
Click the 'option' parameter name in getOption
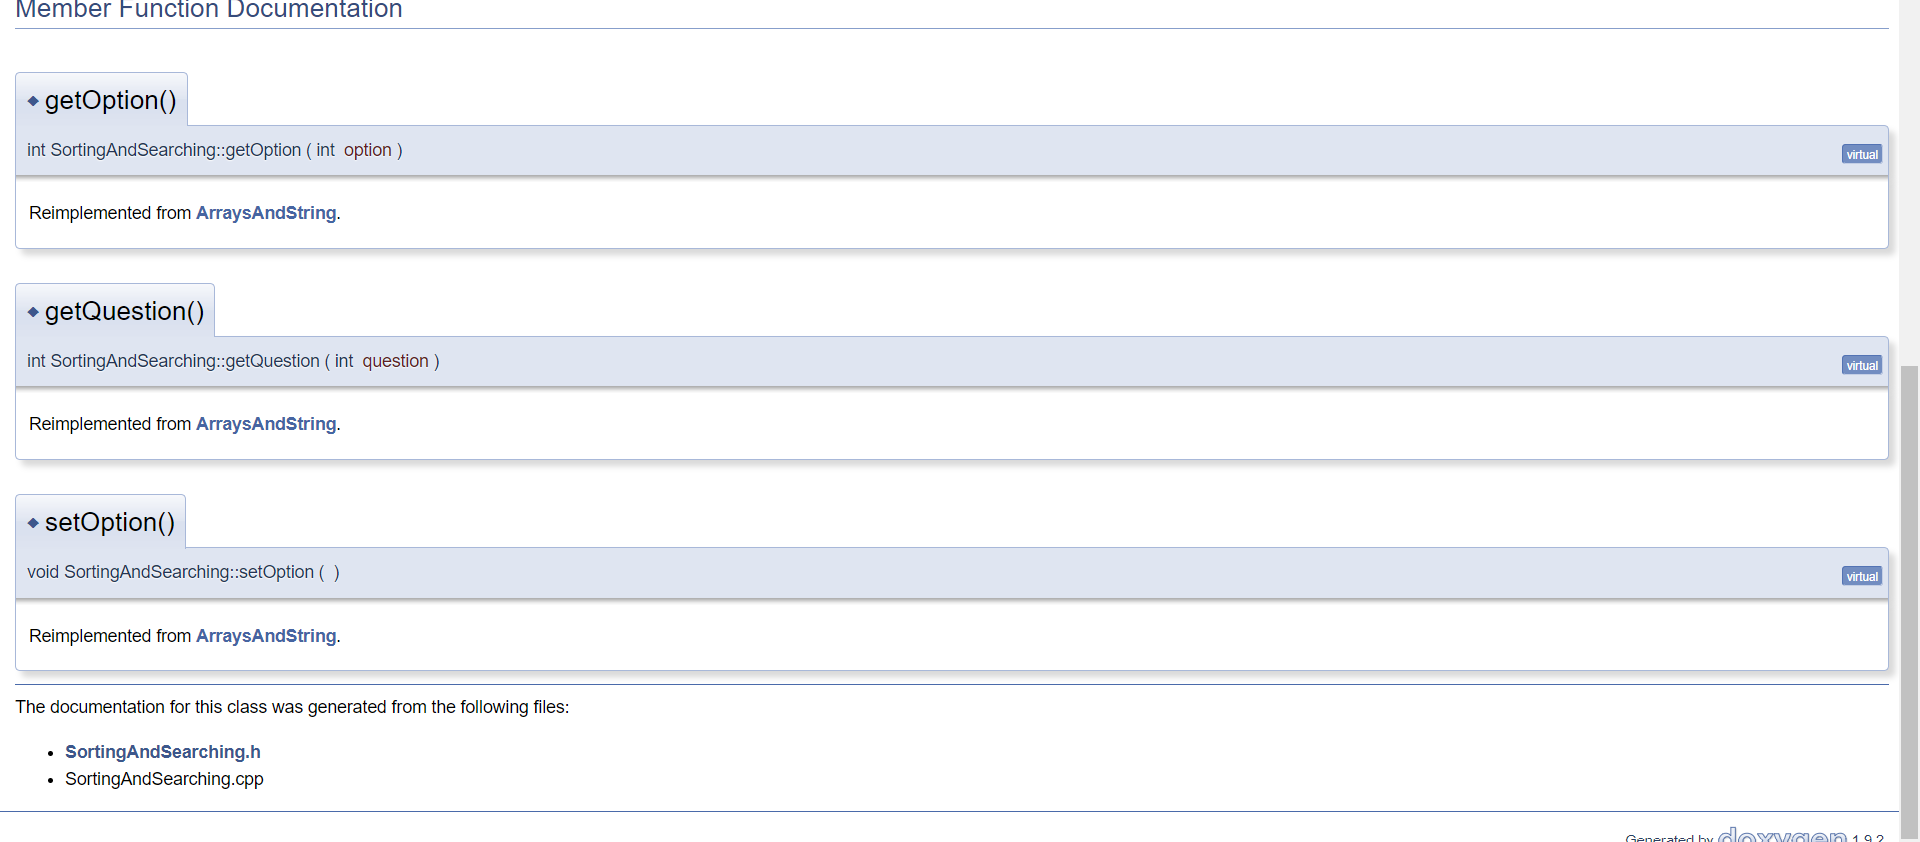(368, 150)
